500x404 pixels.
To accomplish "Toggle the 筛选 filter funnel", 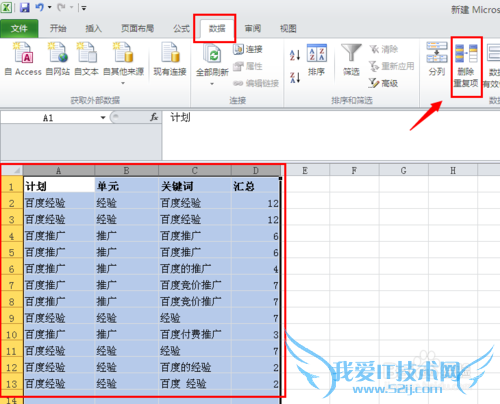I will 351,60.
